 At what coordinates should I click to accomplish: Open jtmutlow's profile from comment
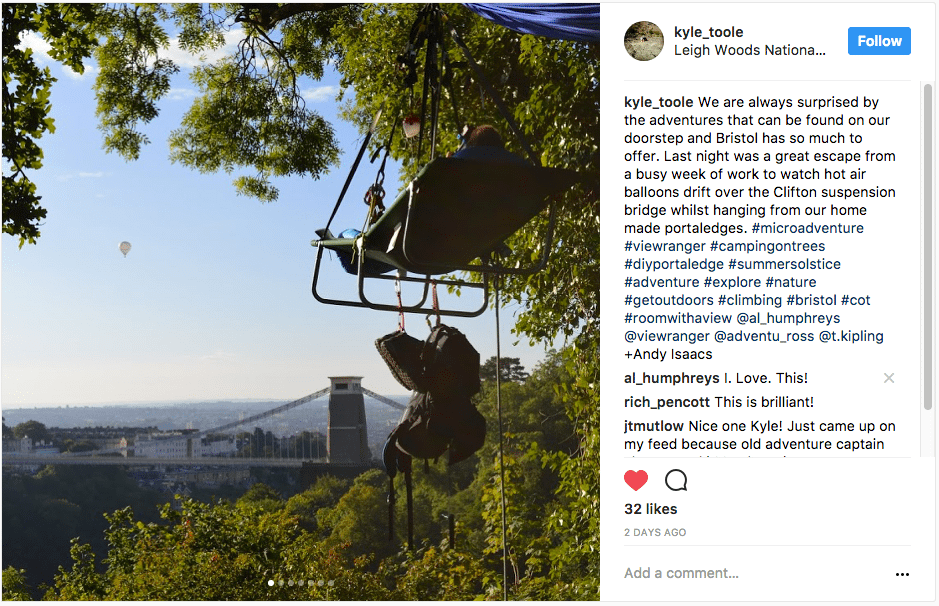click(654, 426)
